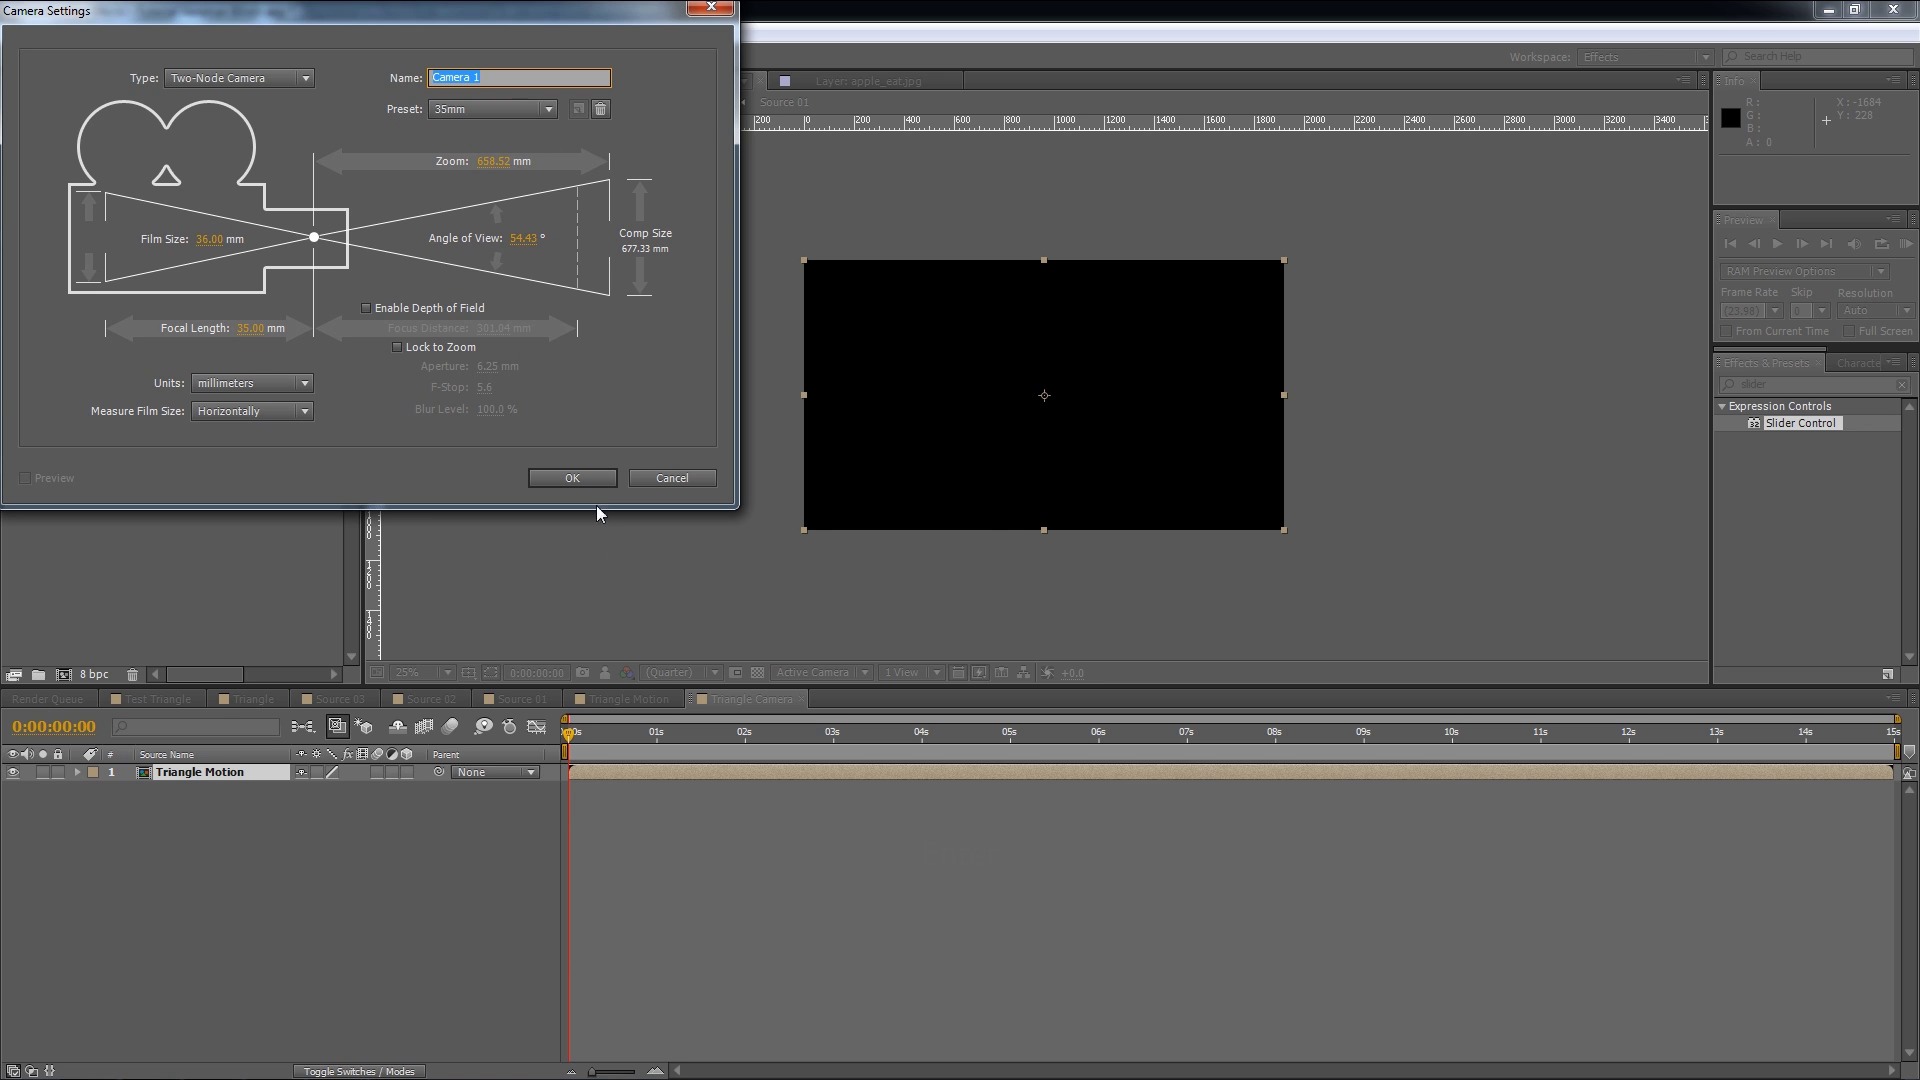
Task: Cancel the Camera Settings dialog
Action: click(672, 478)
